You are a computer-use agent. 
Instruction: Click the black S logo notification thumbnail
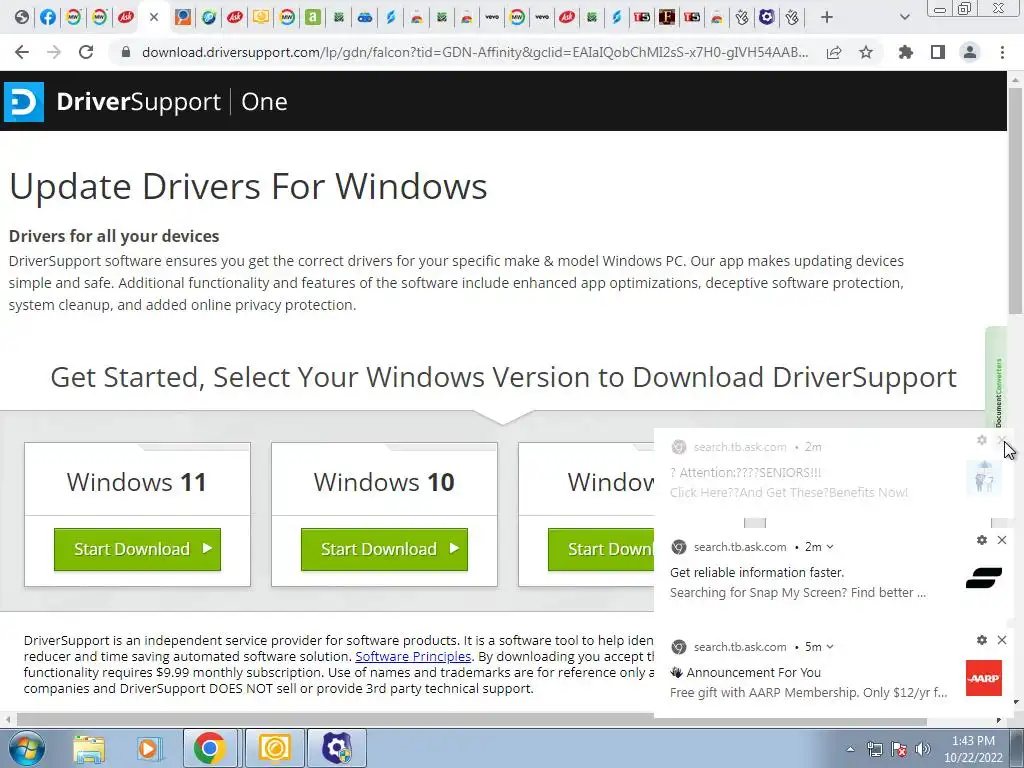point(984,578)
